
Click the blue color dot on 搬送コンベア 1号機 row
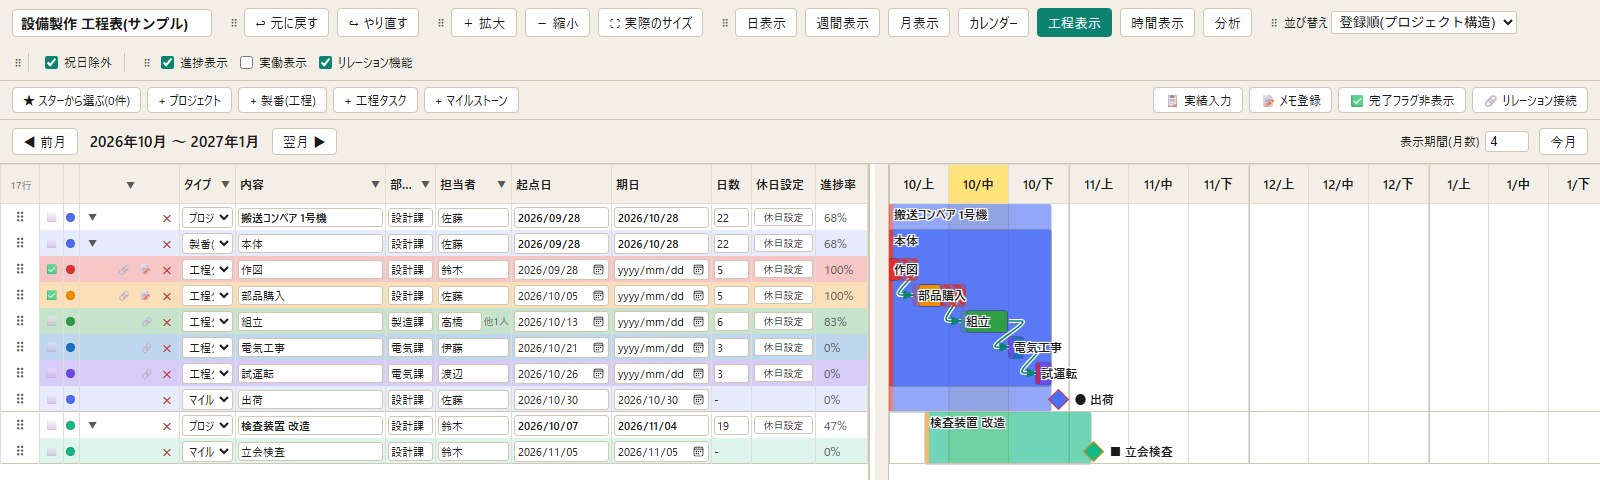click(x=70, y=217)
